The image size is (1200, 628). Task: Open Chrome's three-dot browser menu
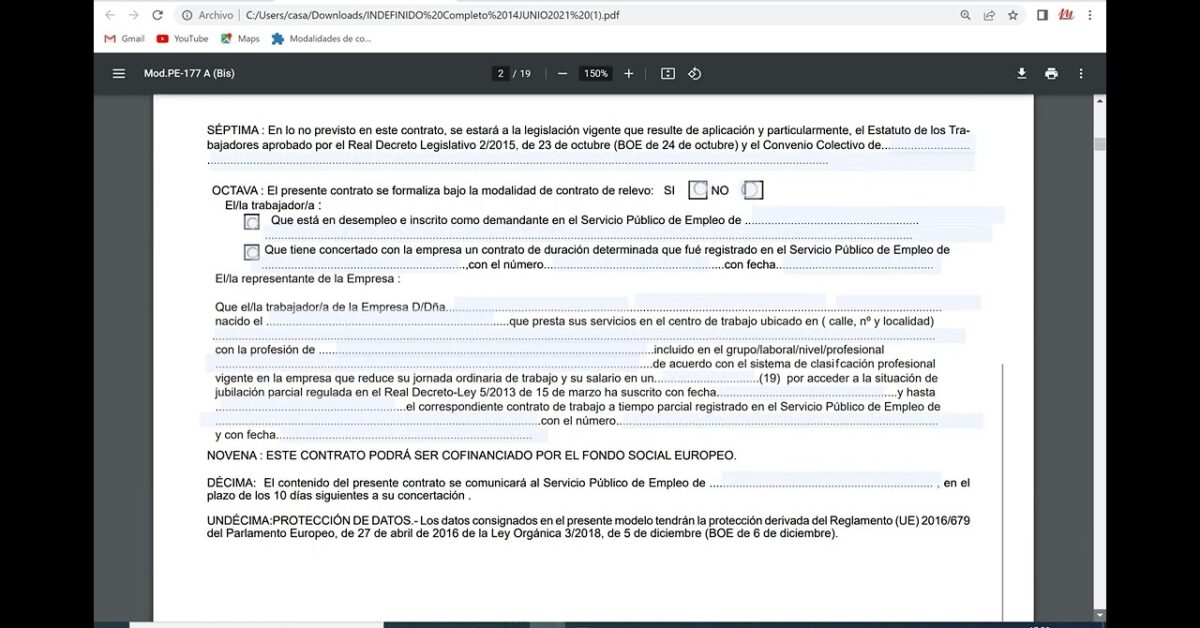click(x=1089, y=15)
